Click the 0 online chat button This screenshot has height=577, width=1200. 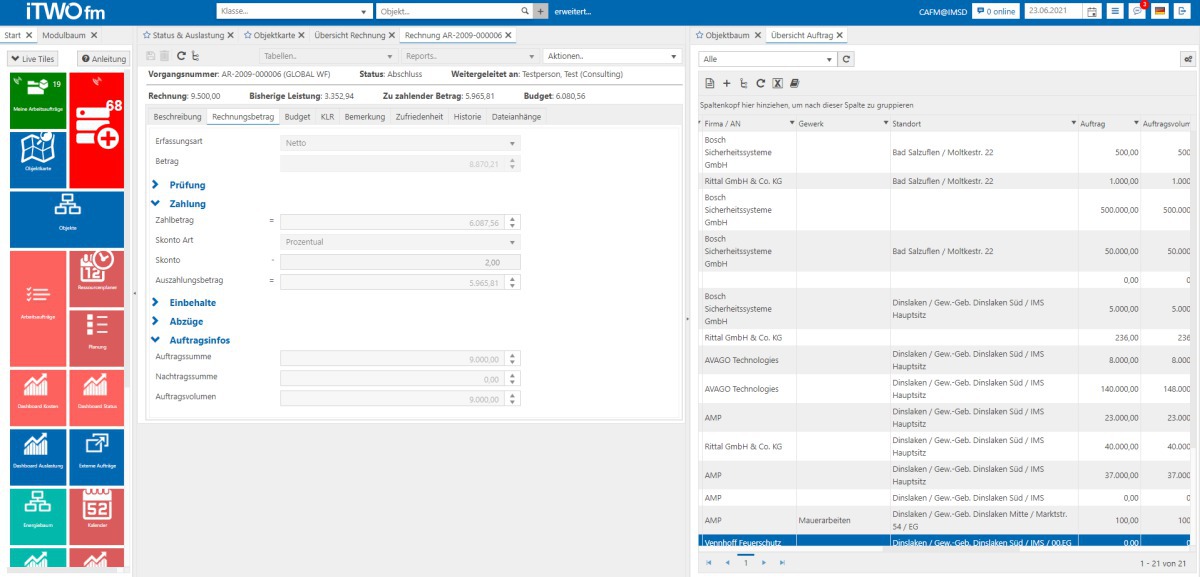(x=994, y=11)
